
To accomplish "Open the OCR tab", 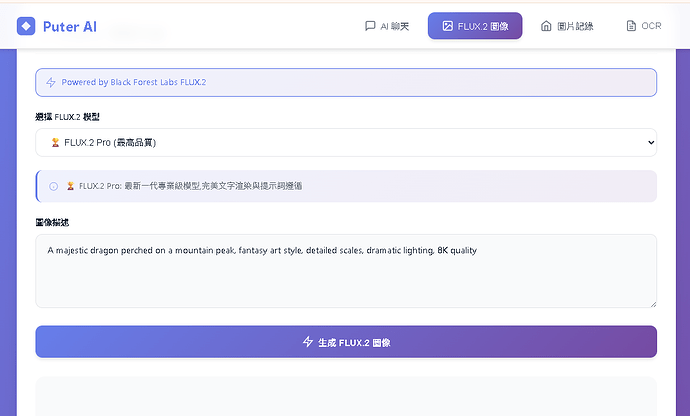I will tap(644, 26).
